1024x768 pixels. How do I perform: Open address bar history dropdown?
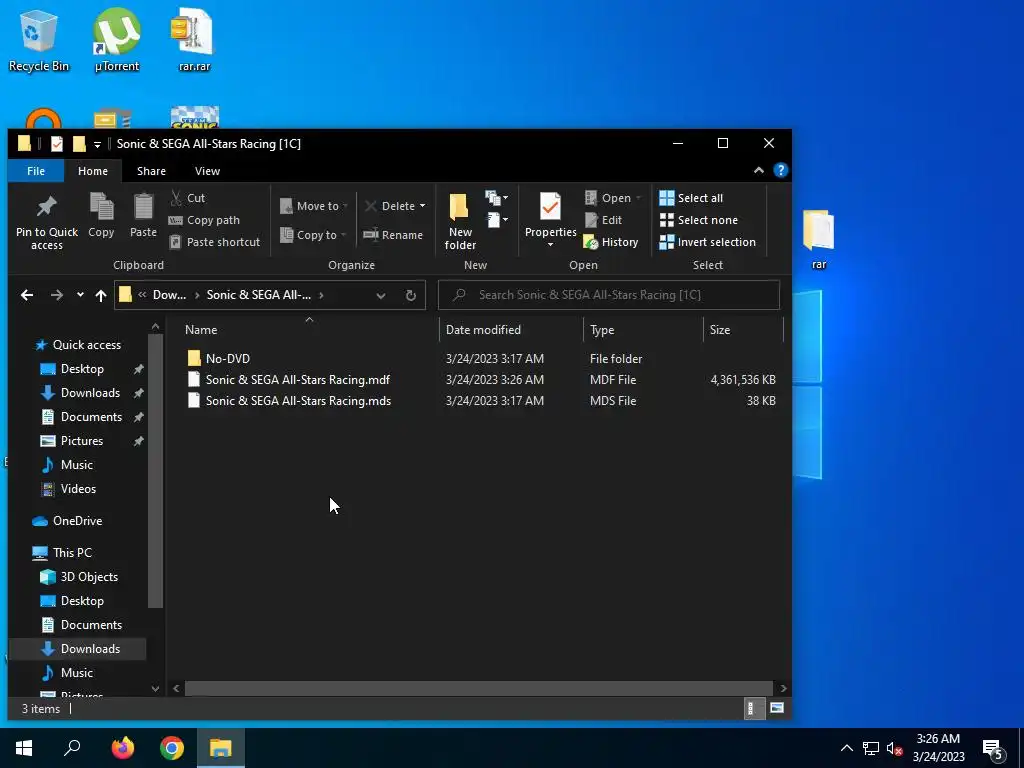click(x=381, y=296)
